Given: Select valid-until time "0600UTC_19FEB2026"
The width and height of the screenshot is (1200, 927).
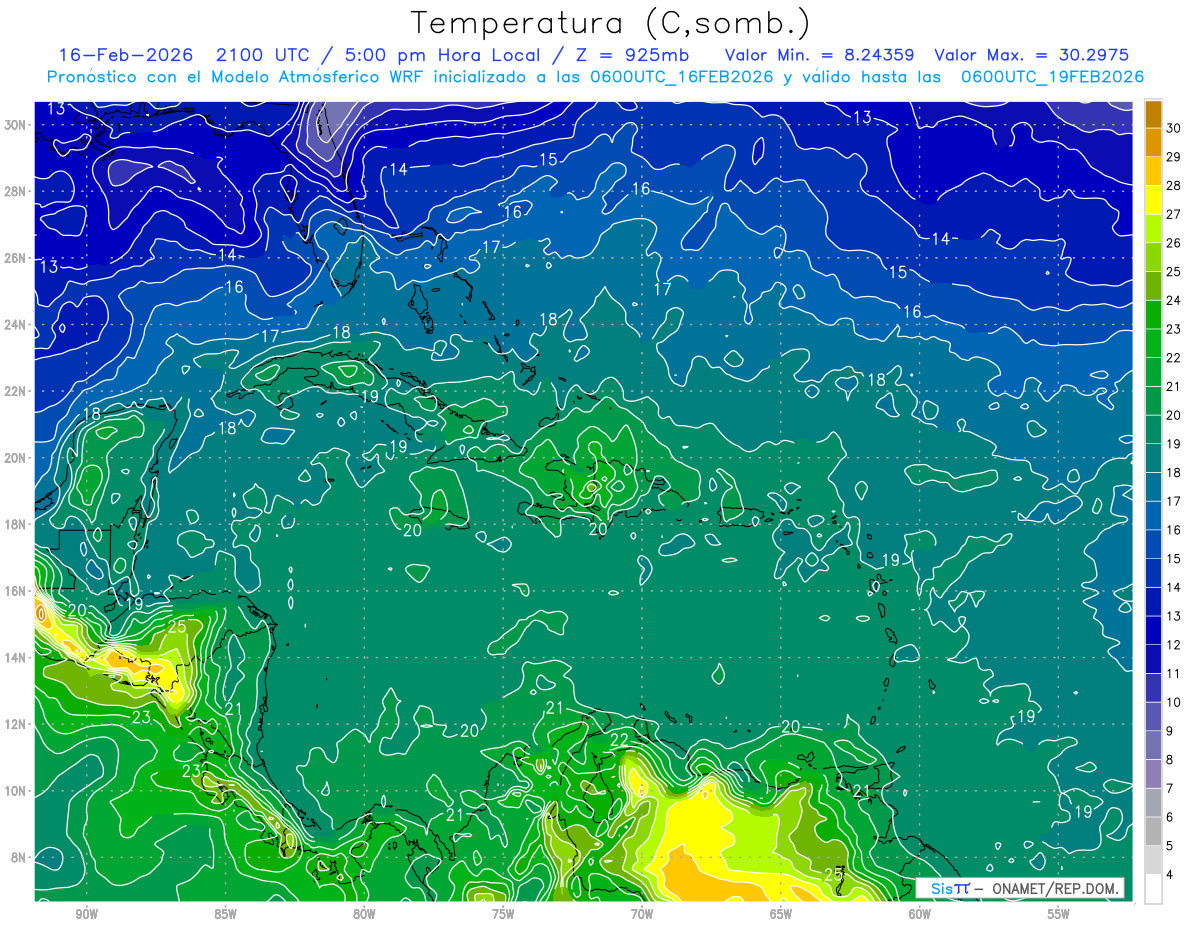Looking at the screenshot, I should coord(1052,77).
